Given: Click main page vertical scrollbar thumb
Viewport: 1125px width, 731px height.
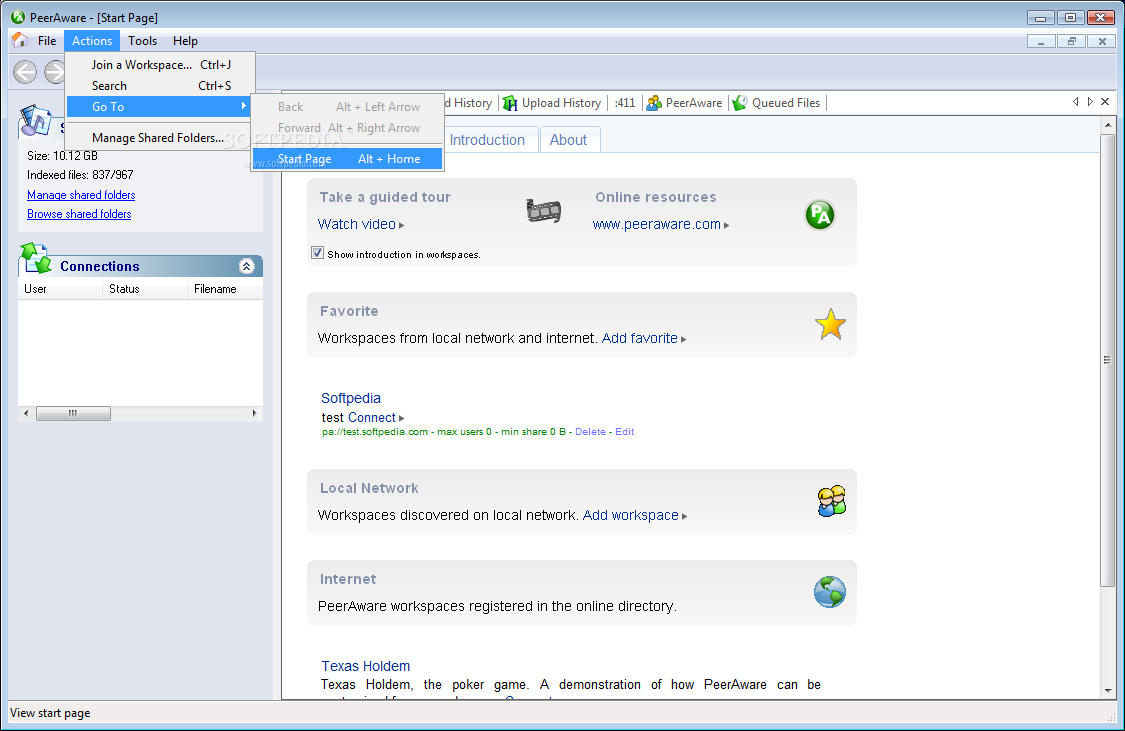Looking at the screenshot, I should point(1107,360).
